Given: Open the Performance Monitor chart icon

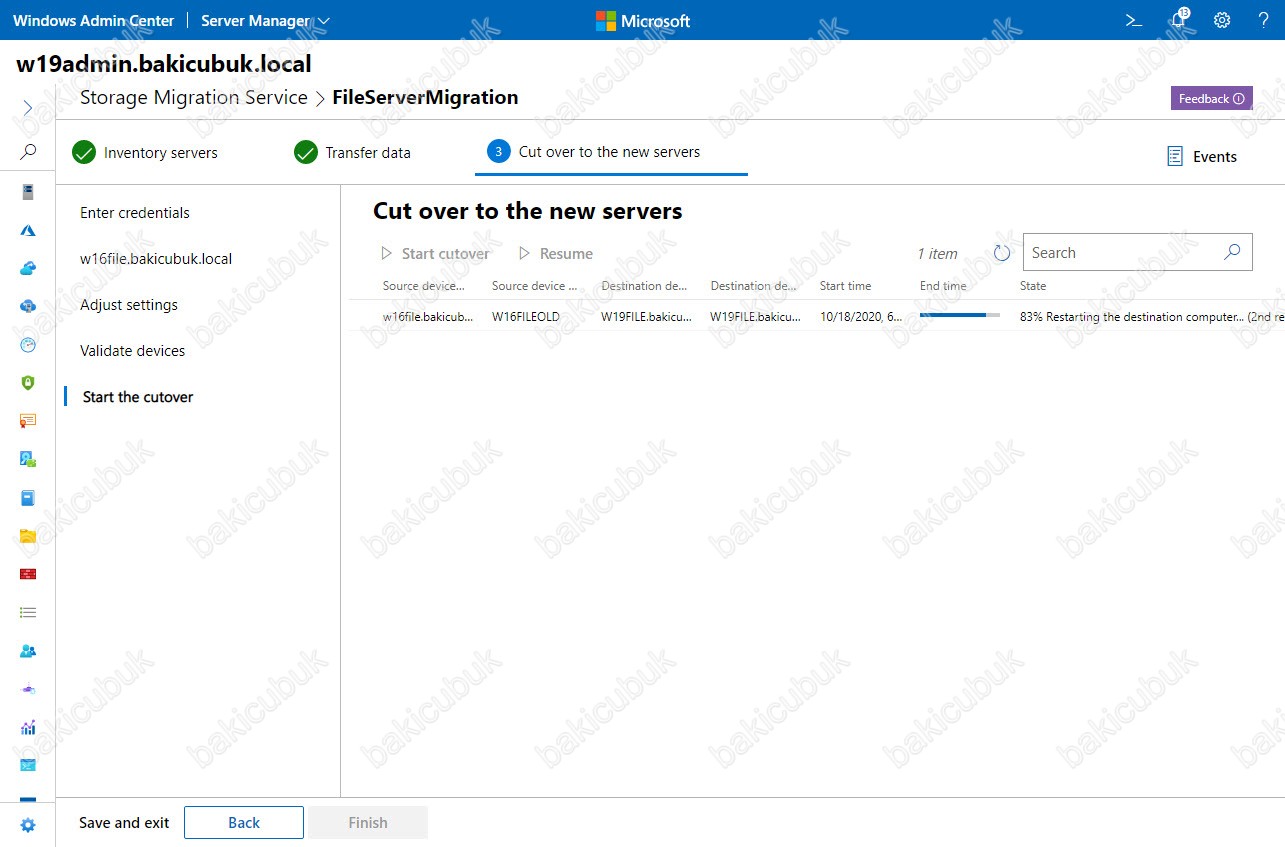Looking at the screenshot, I should 28,727.
